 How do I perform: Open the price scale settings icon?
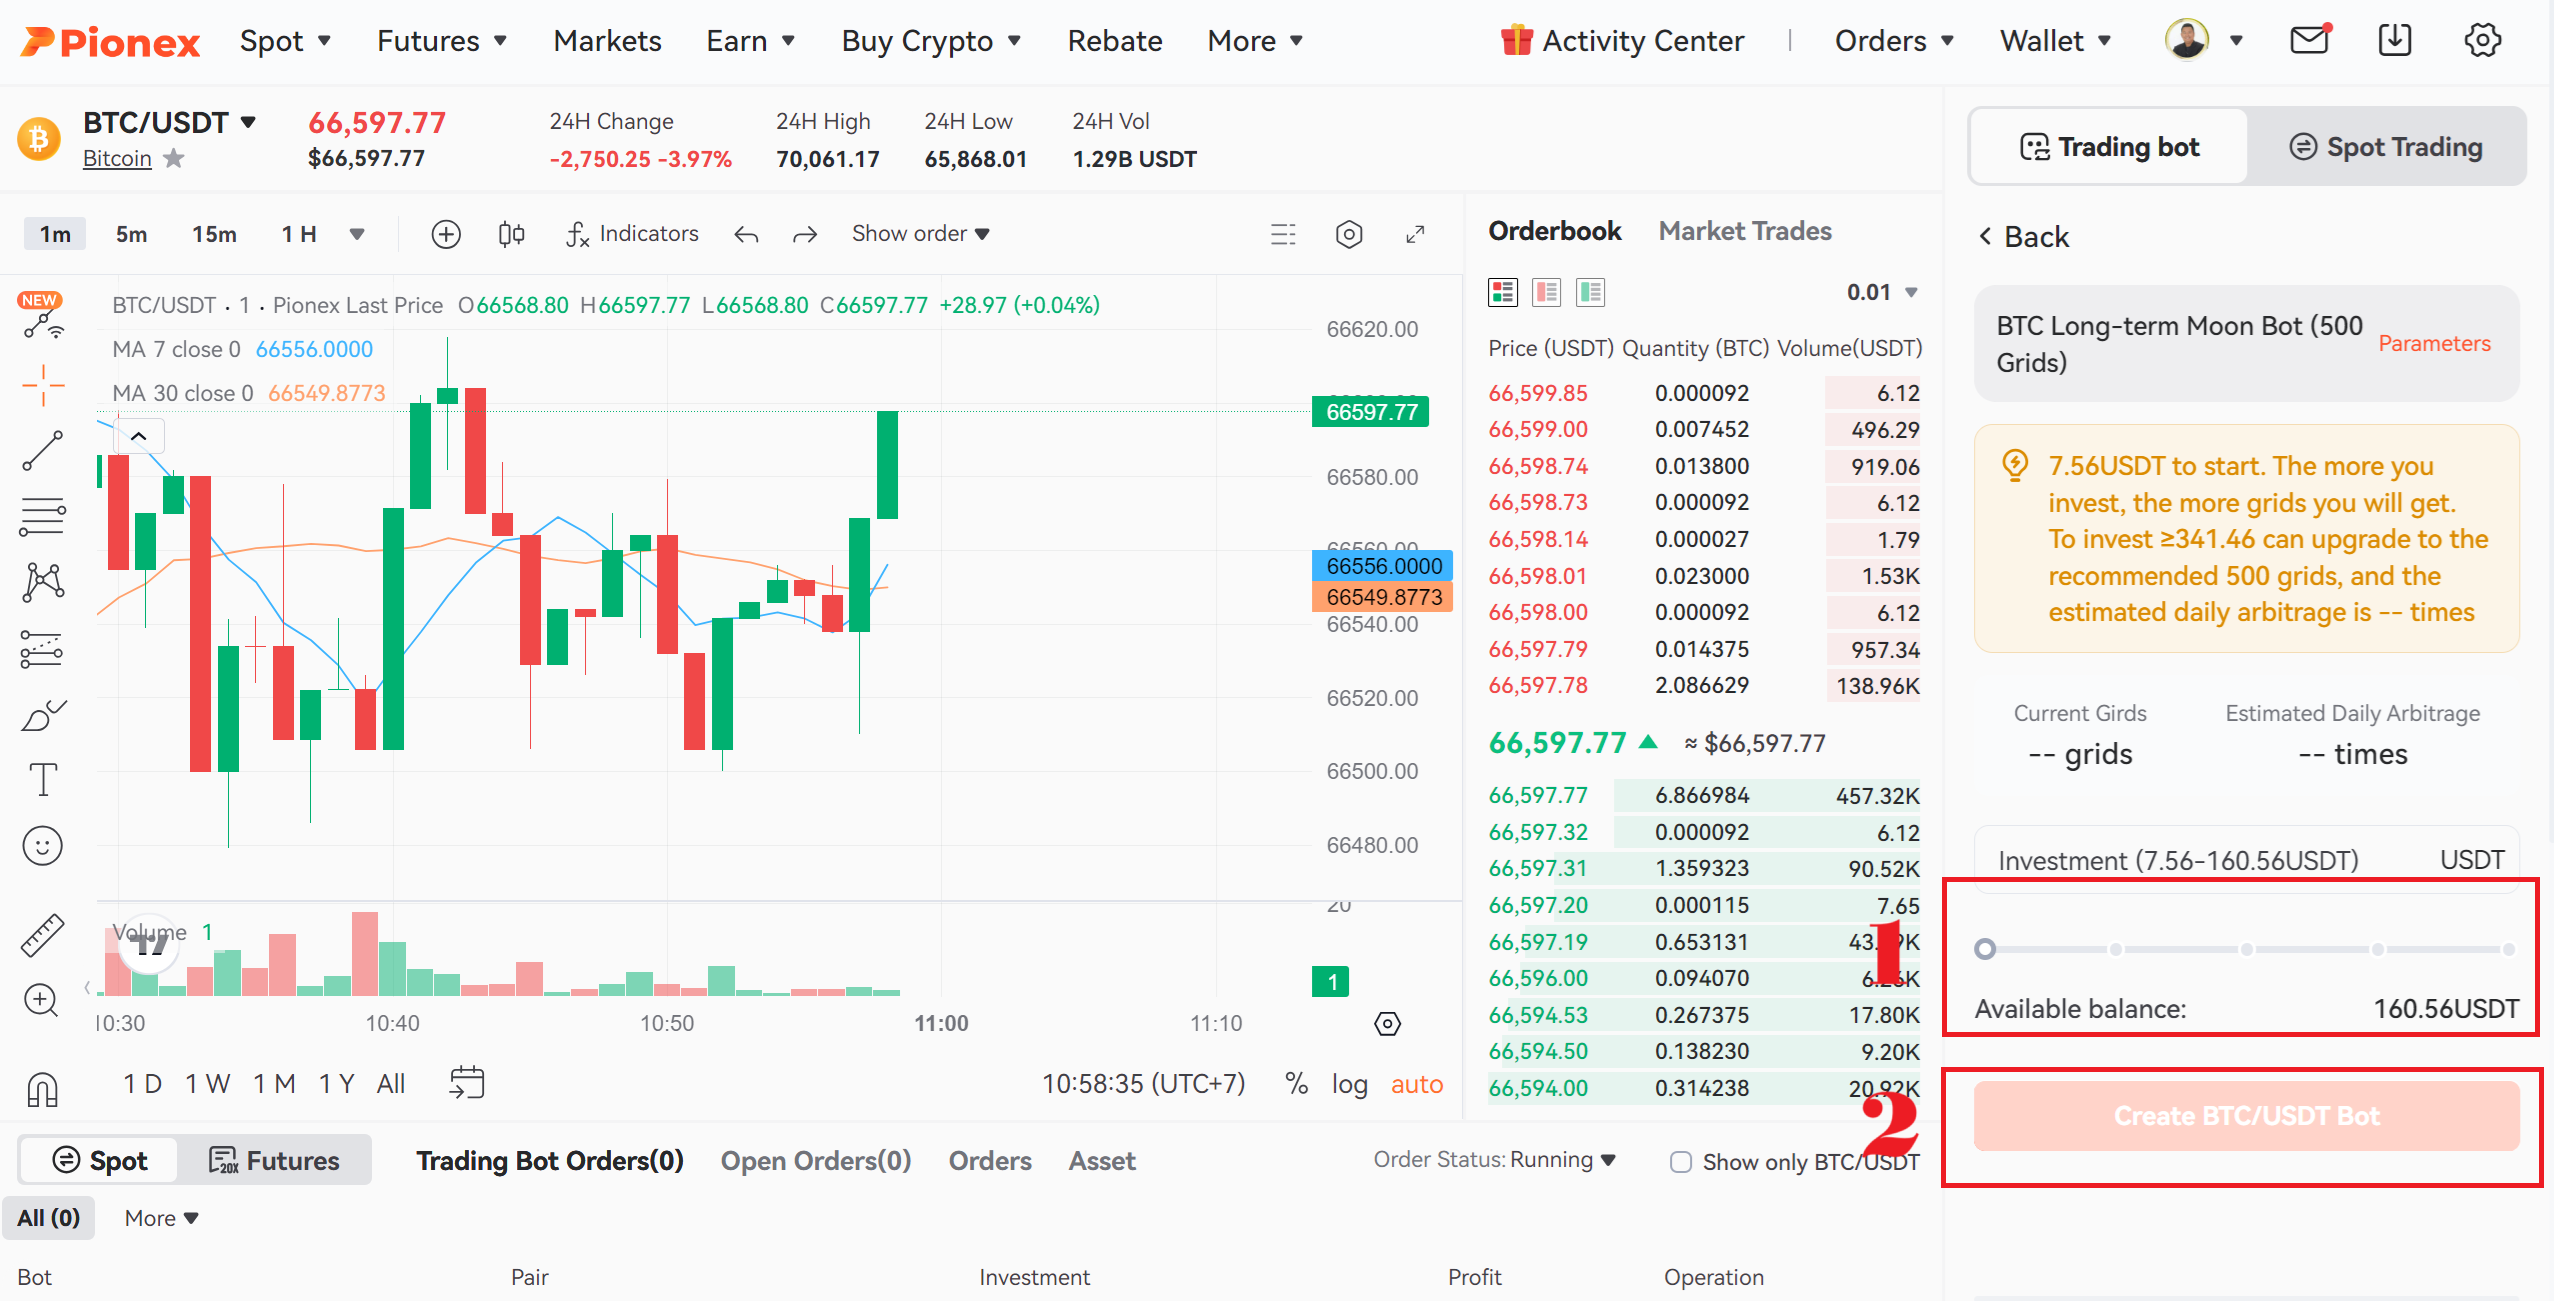1387,1023
